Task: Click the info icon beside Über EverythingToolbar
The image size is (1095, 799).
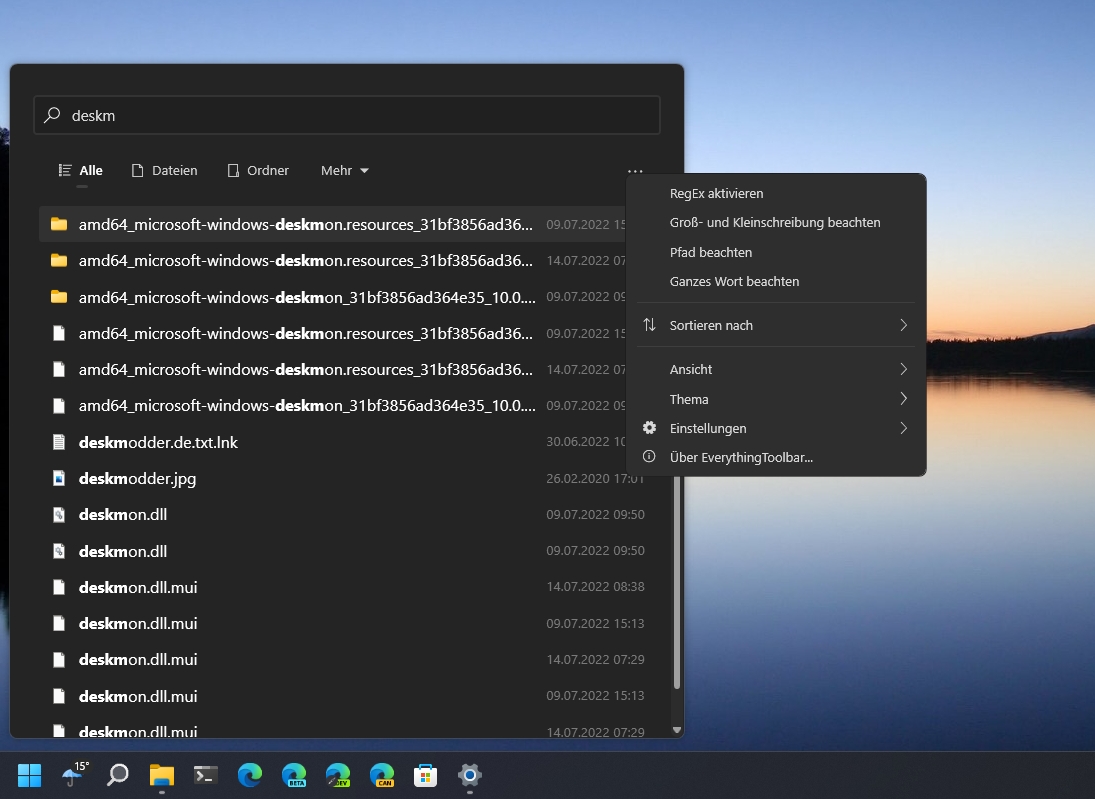Action: [x=649, y=457]
